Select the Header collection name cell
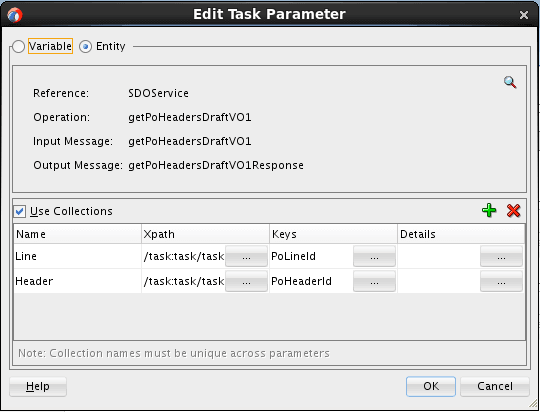 click(78, 281)
